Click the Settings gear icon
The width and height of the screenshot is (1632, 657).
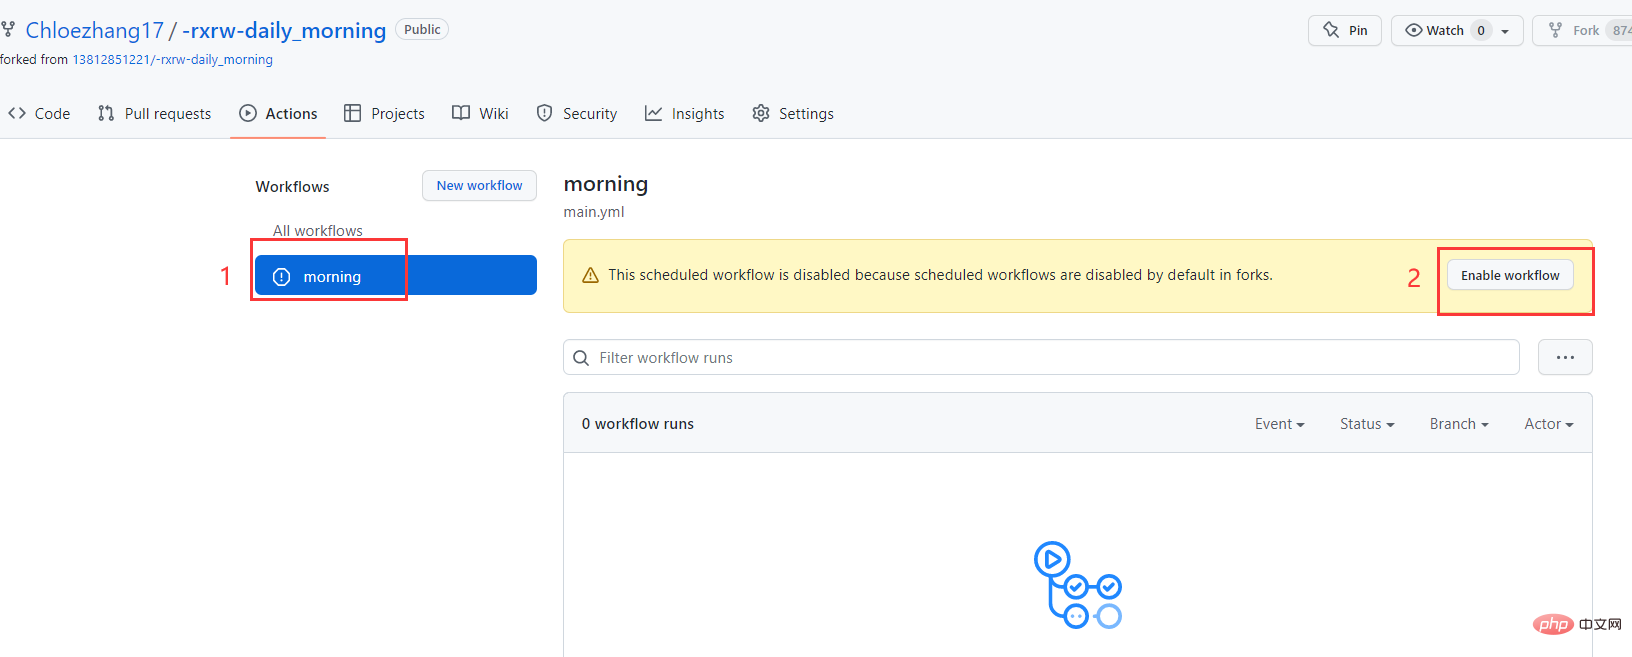(761, 114)
